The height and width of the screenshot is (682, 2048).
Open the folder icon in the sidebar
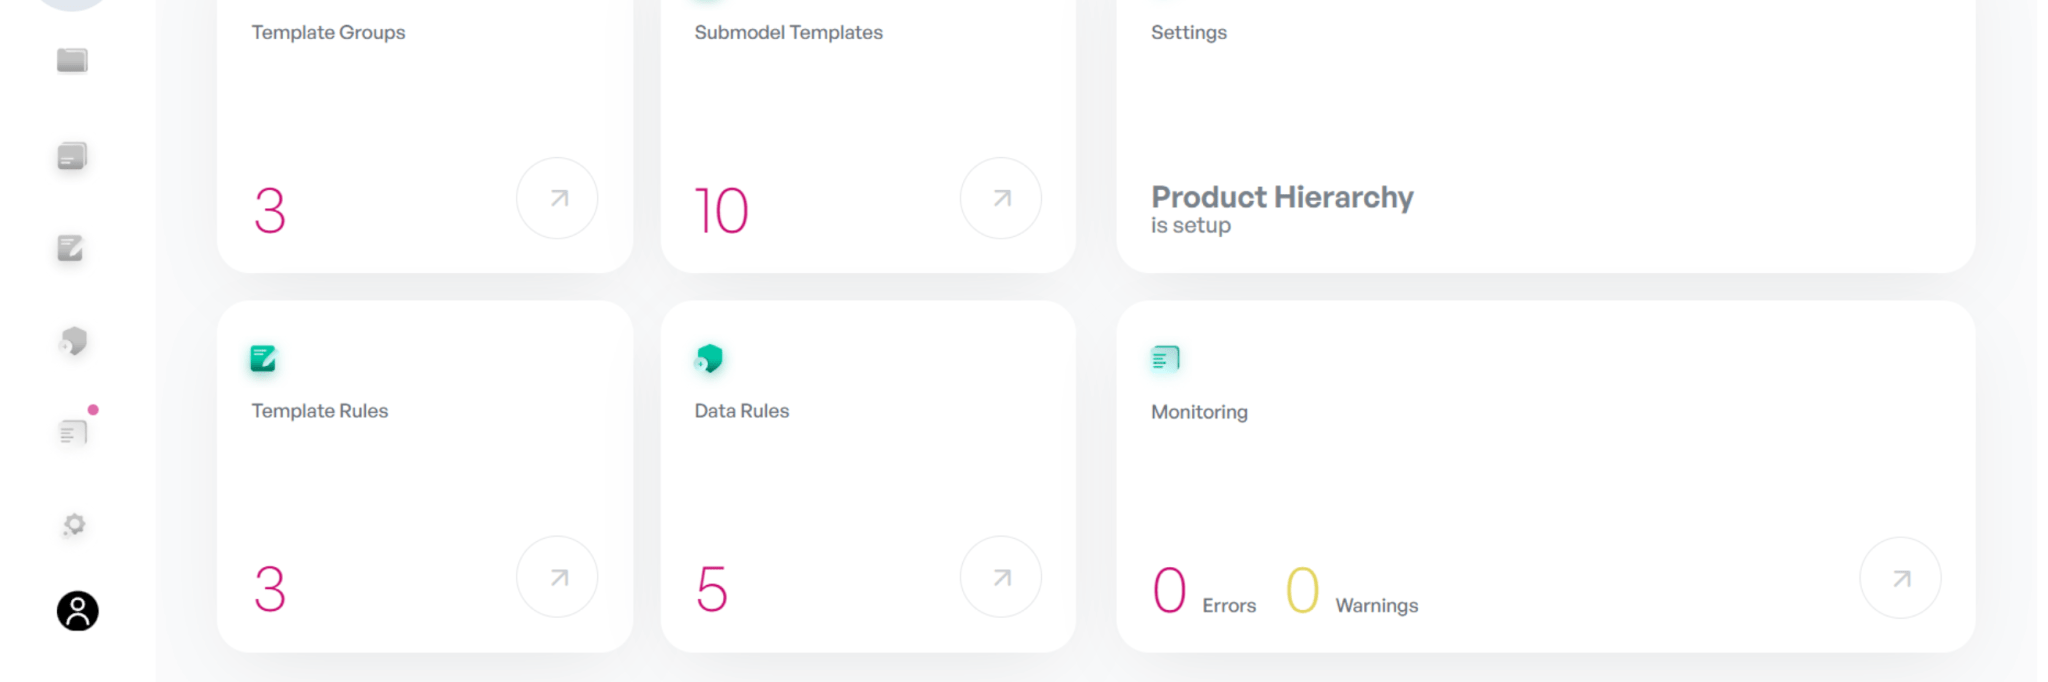click(72, 61)
